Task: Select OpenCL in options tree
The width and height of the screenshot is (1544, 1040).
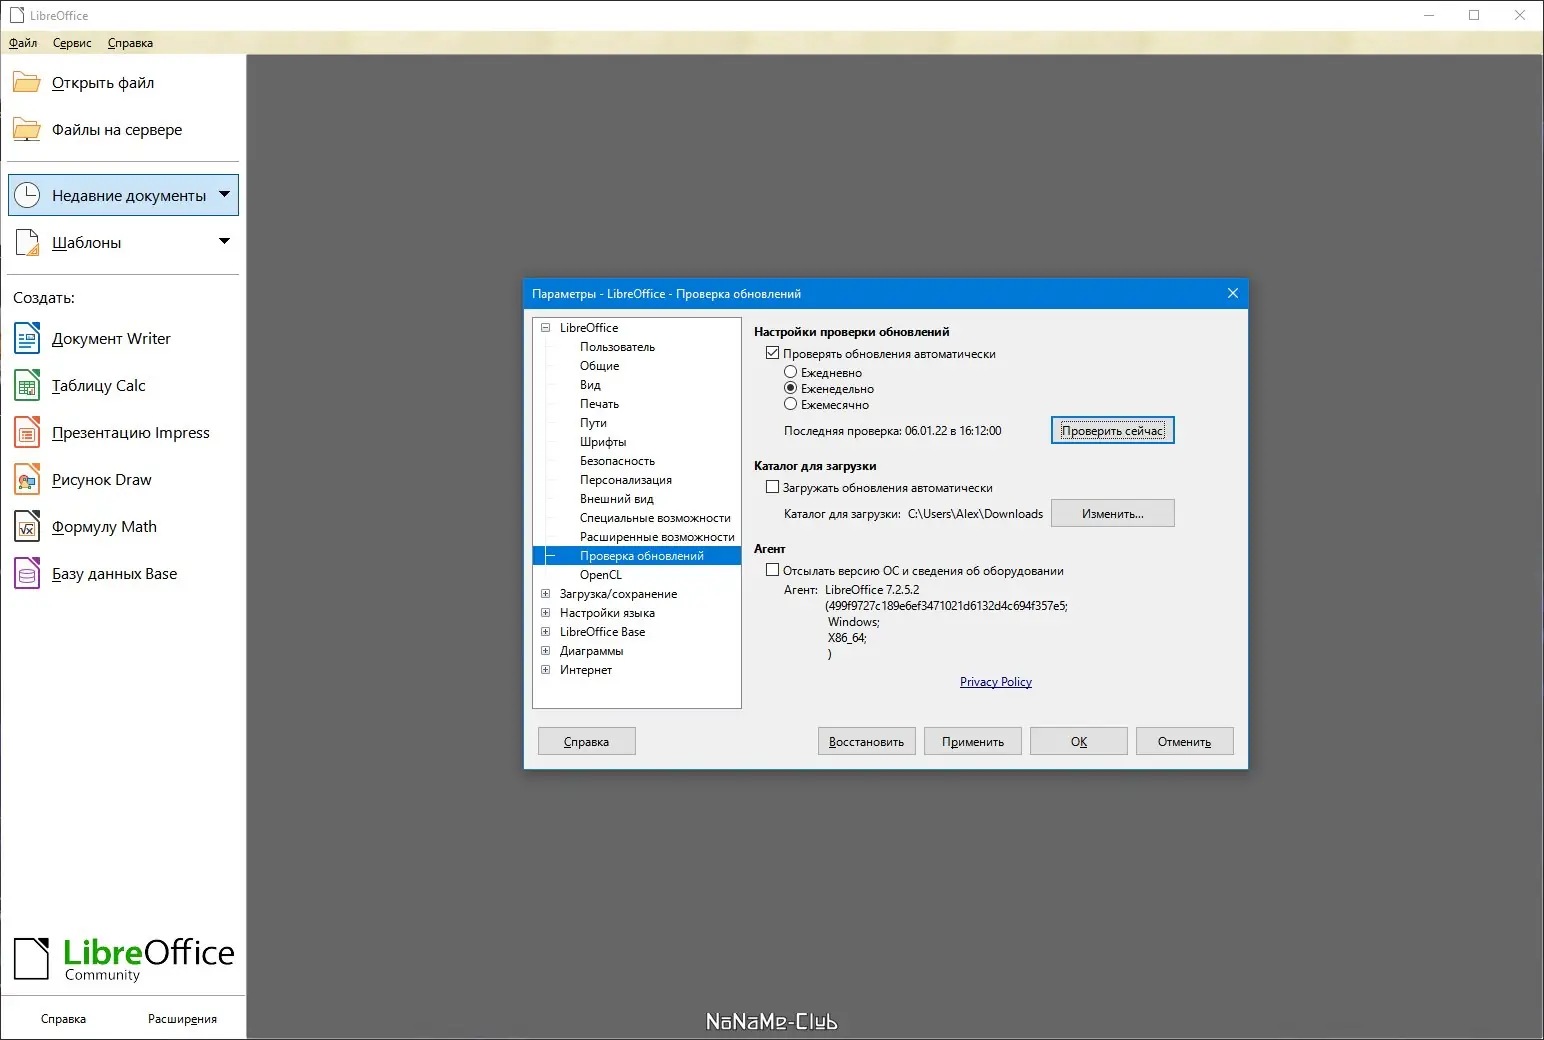Action: pyautogui.click(x=600, y=574)
